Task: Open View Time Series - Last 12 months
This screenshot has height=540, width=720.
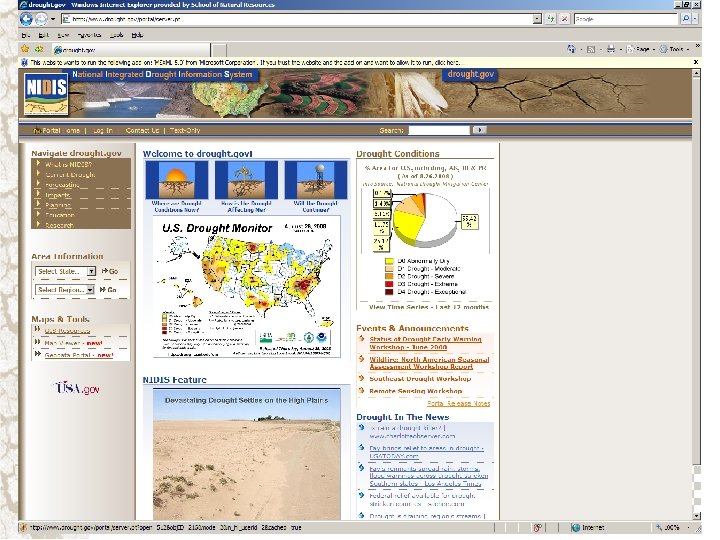Action: [428, 307]
